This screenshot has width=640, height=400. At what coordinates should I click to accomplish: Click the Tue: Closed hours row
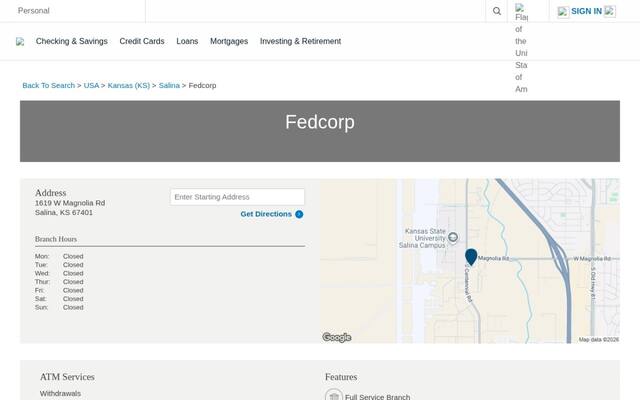59,265
